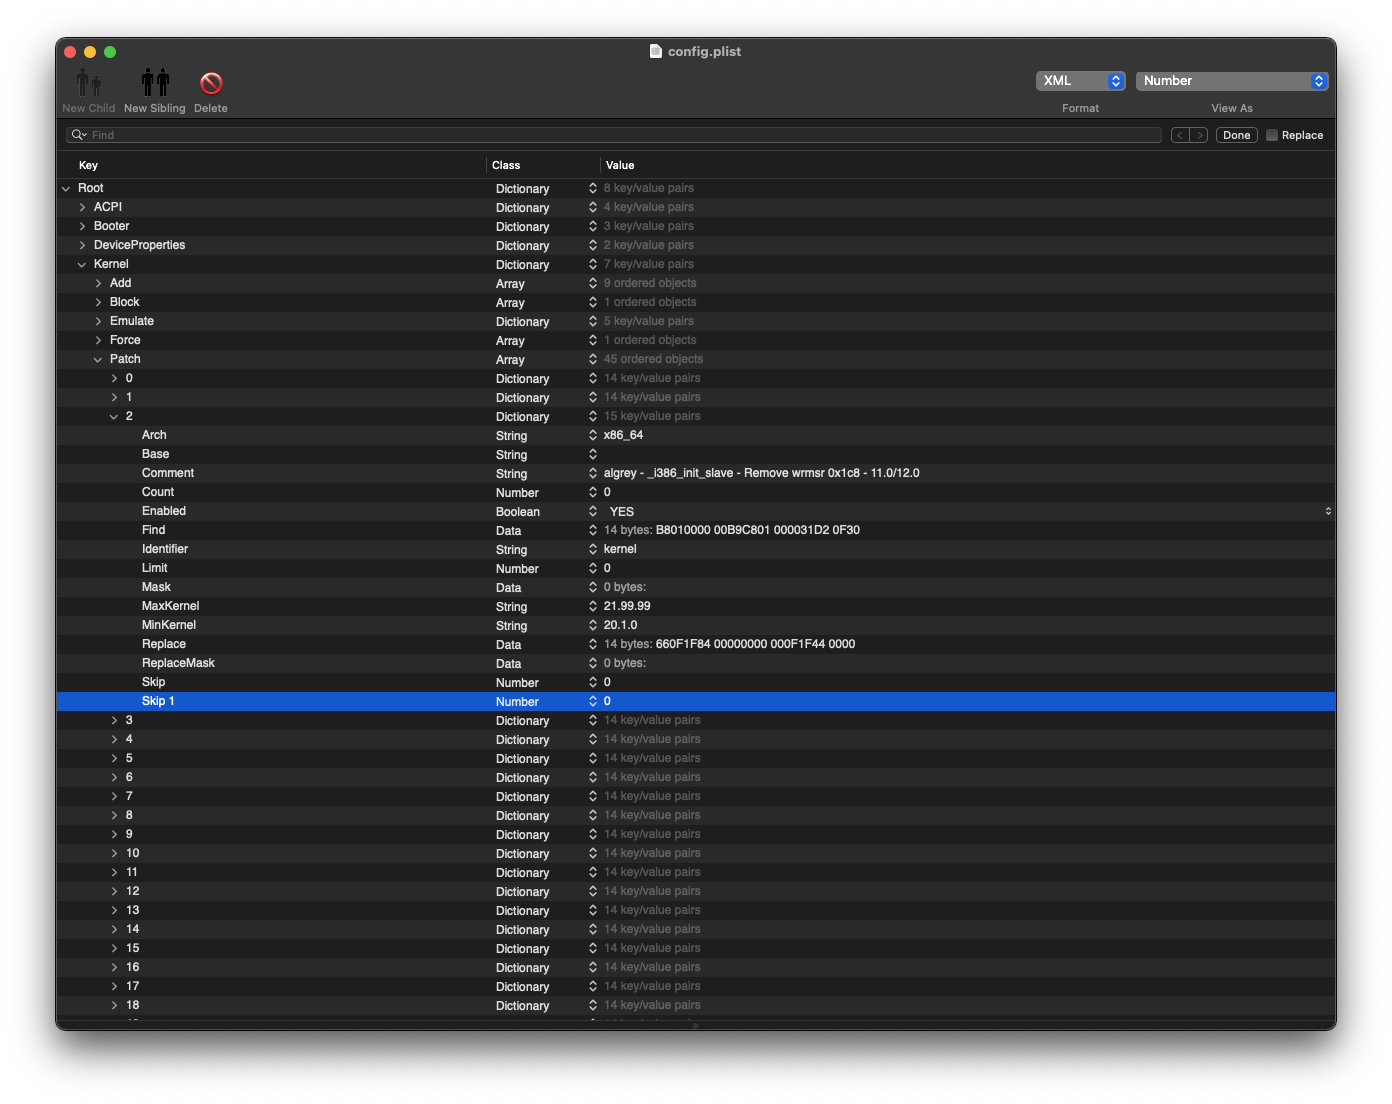1392x1104 pixels.
Task: Click class stepper for Skip 1 row
Action: pos(593,701)
